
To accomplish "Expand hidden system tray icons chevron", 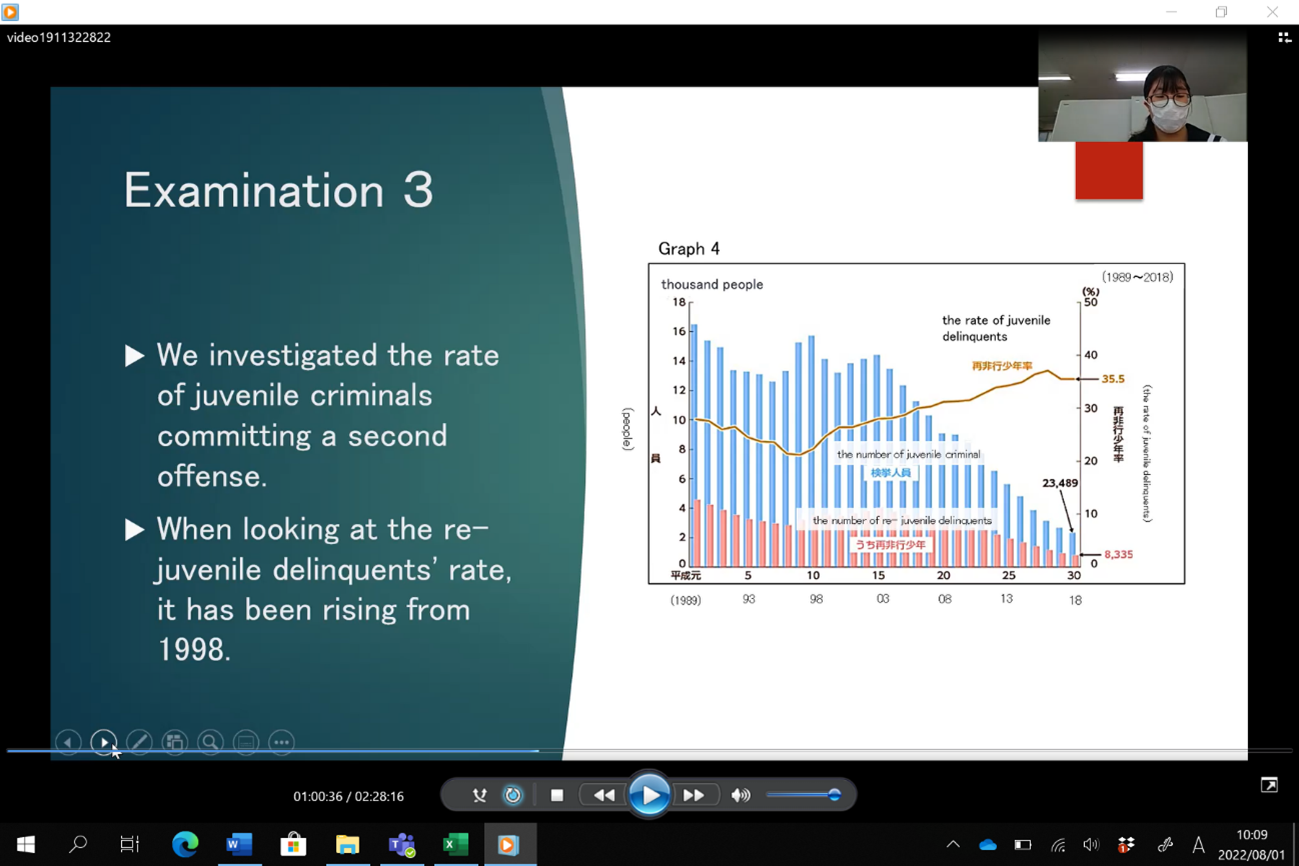I will pos(953,844).
